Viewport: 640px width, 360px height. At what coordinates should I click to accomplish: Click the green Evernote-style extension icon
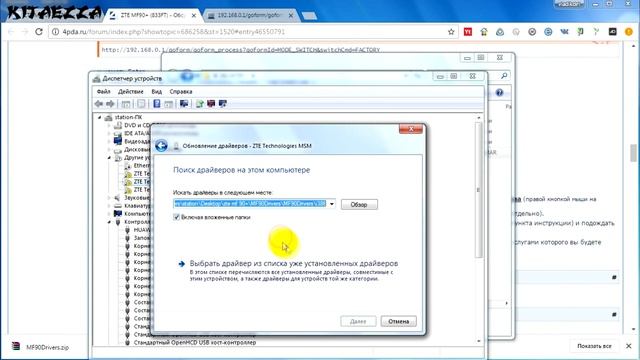(580, 31)
